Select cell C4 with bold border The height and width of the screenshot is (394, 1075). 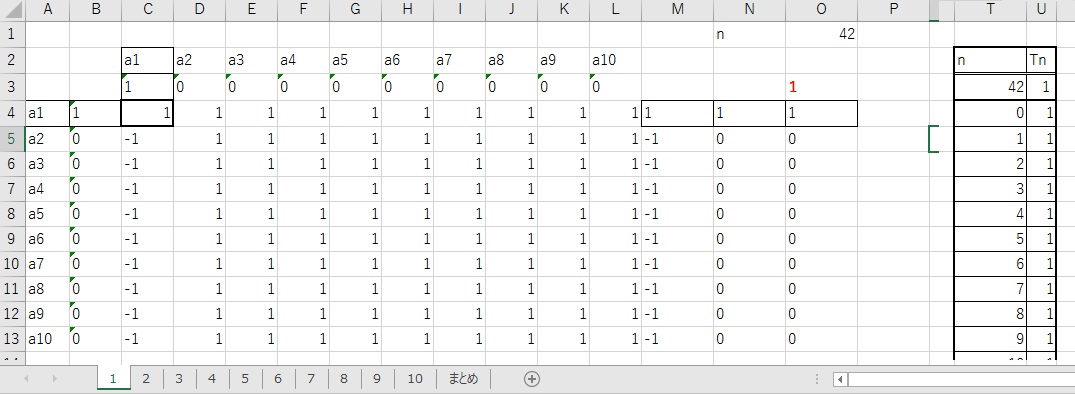coord(147,114)
